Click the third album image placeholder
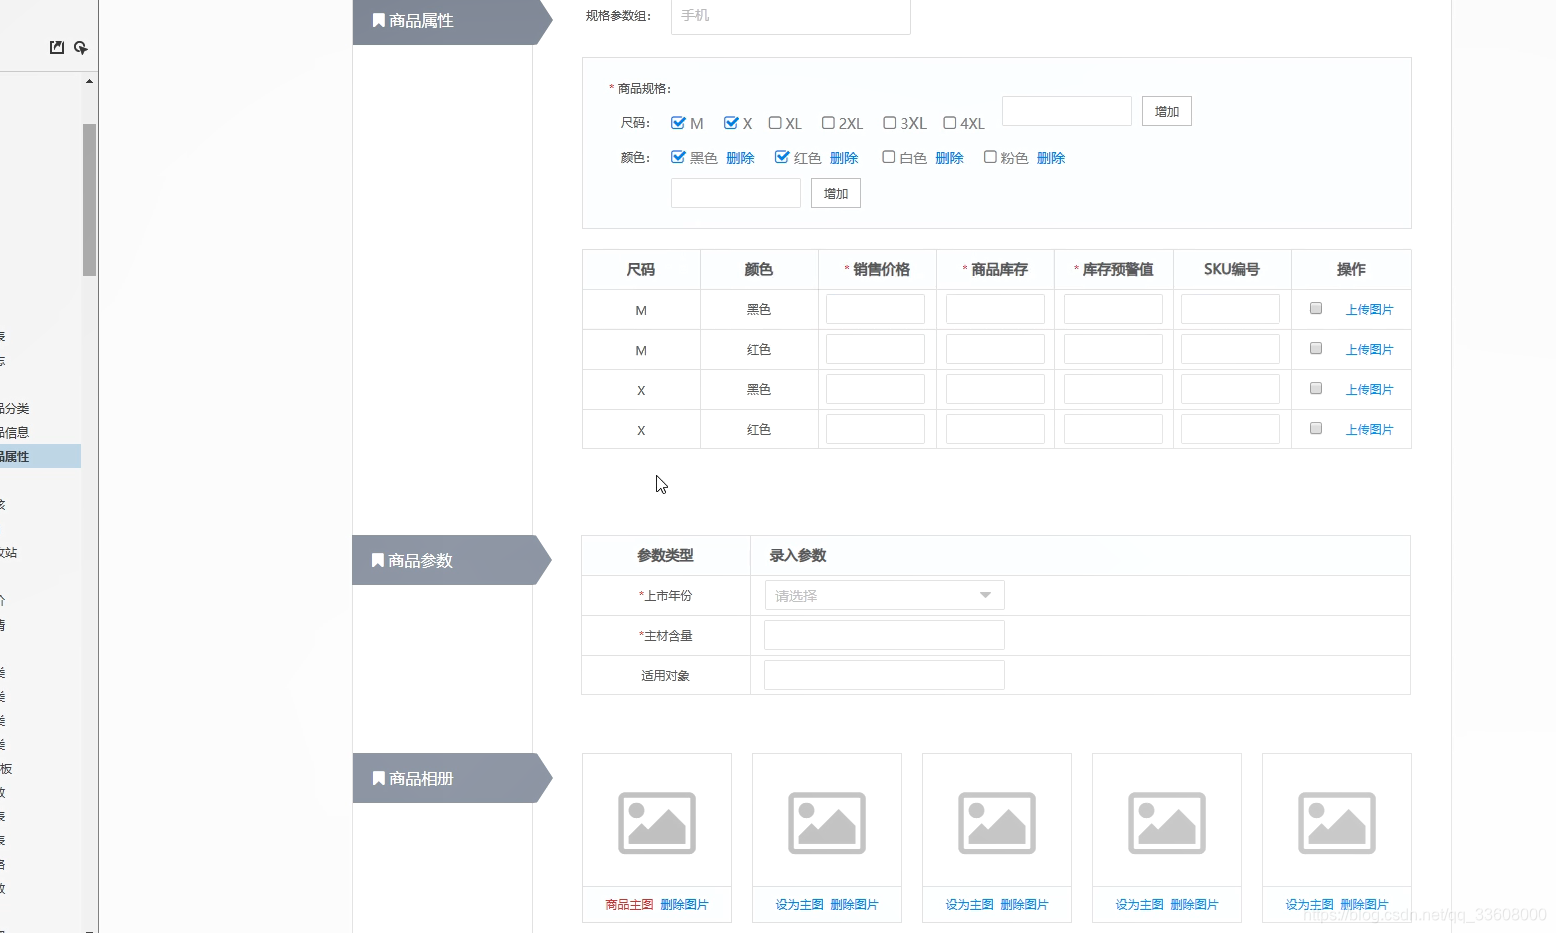This screenshot has width=1556, height=933. coord(997,823)
